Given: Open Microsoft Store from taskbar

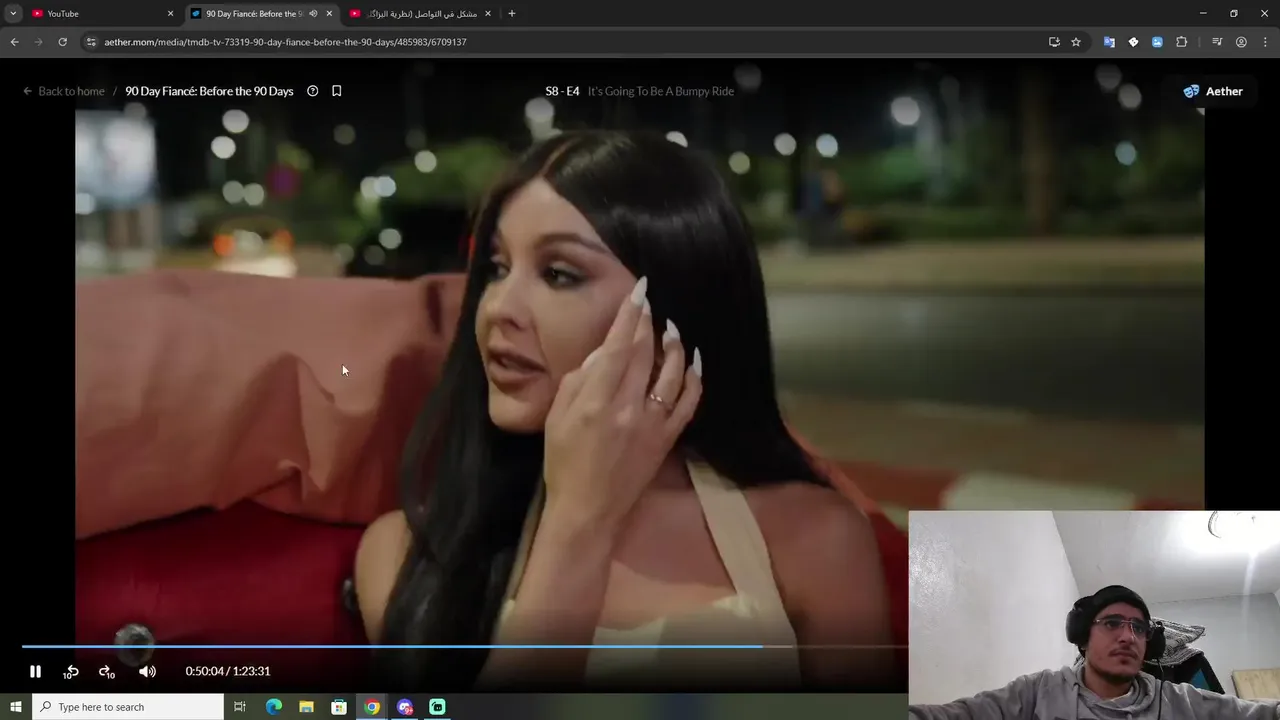Looking at the screenshot, I should click(x=339, y=707).
